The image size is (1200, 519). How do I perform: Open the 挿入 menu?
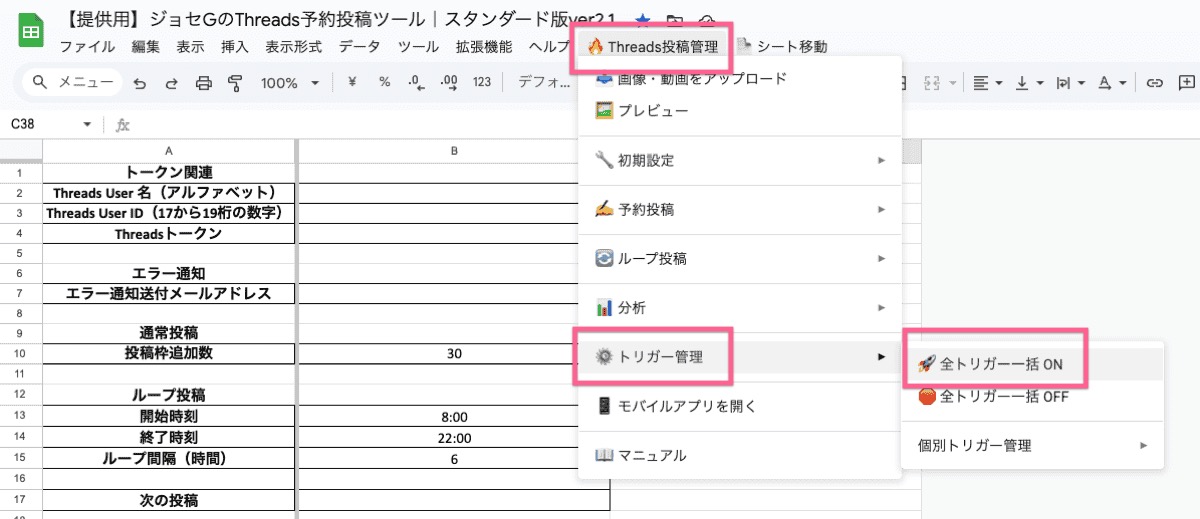pos(235,47)
